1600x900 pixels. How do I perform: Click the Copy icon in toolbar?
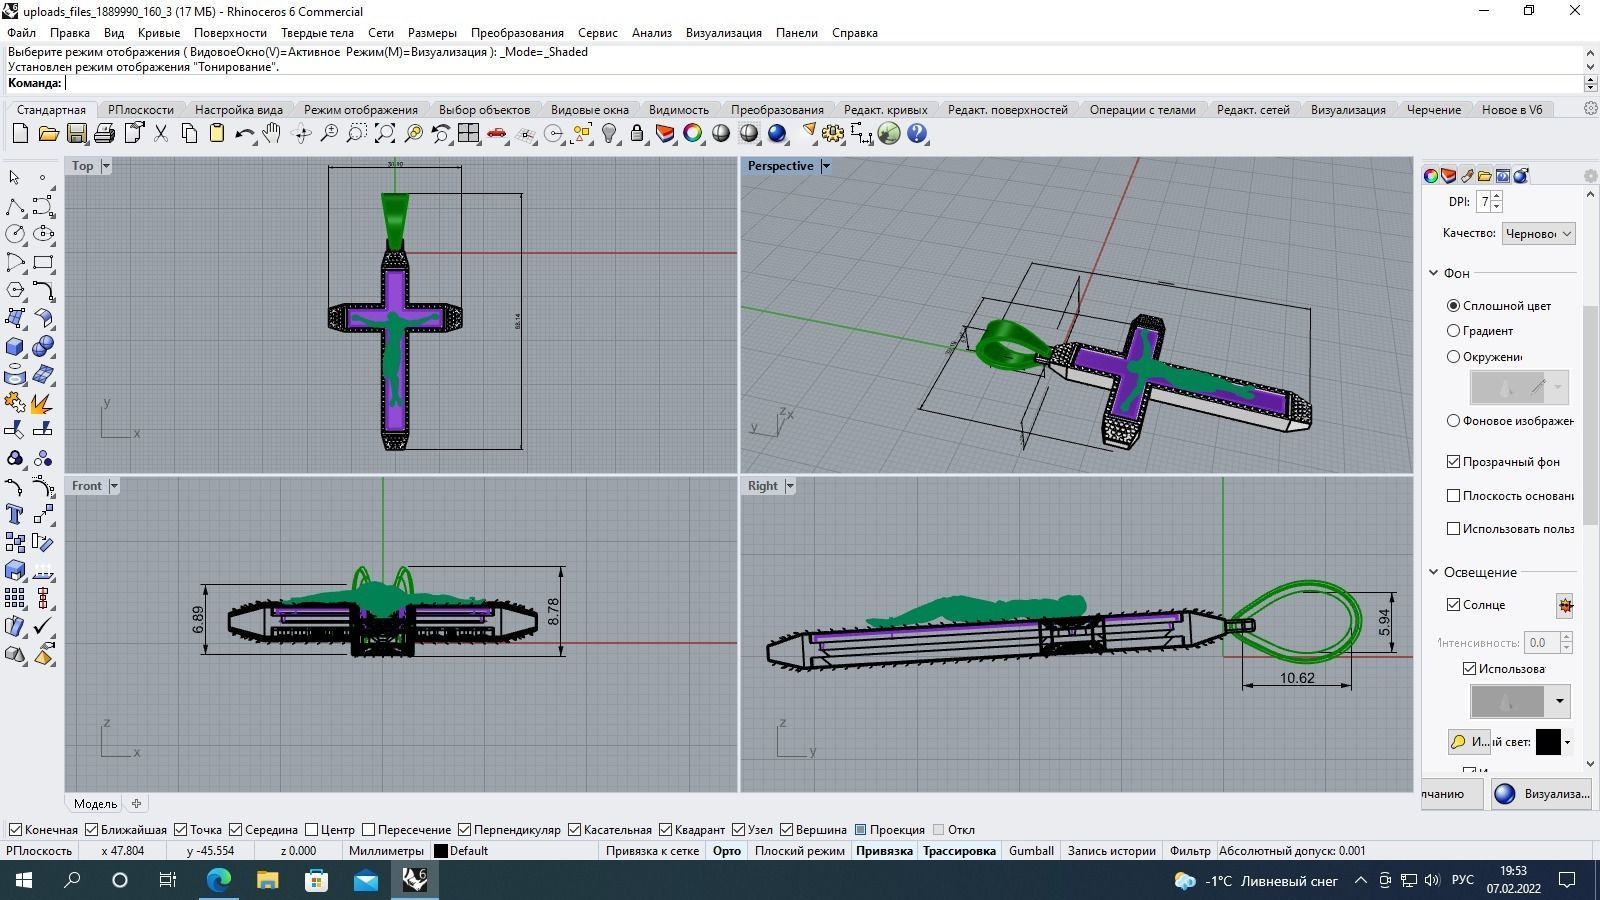188,133
